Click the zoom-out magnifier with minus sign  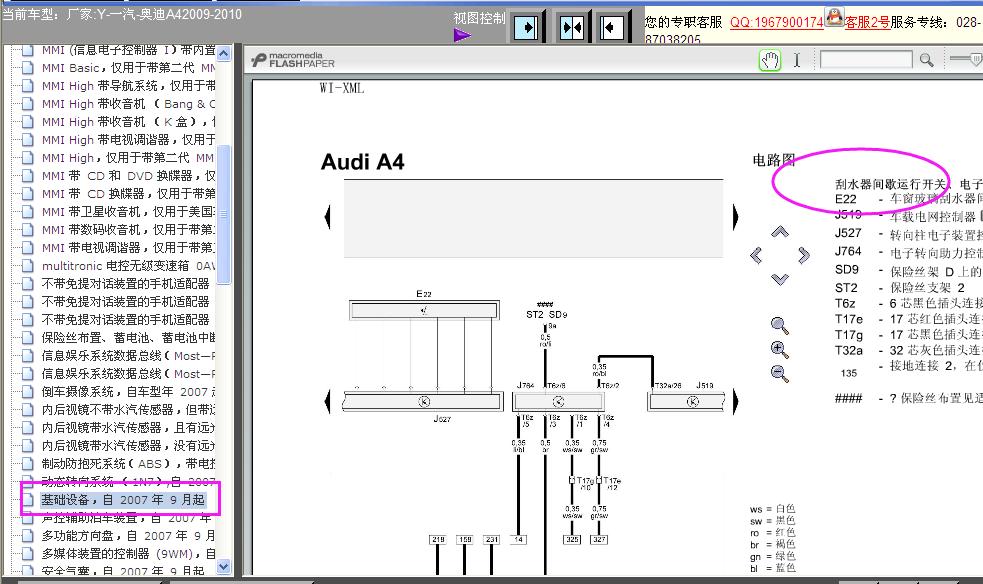(779, 373)
